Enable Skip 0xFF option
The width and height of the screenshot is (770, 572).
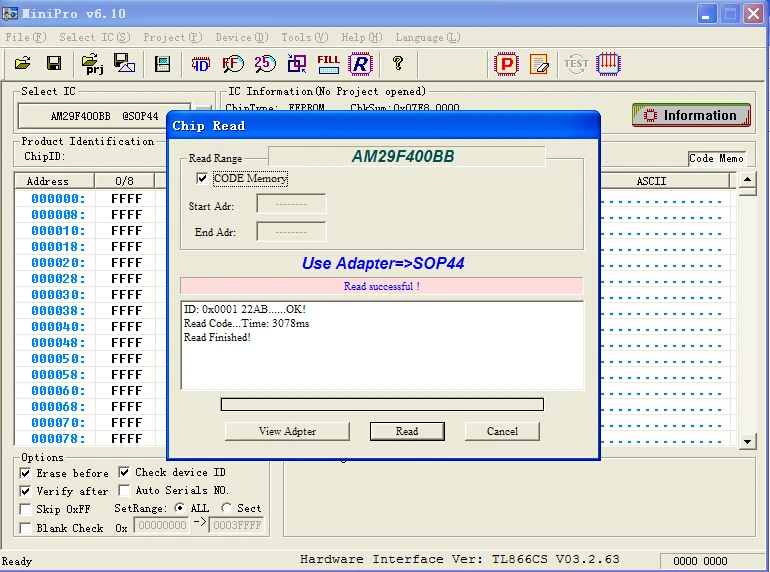26,509
